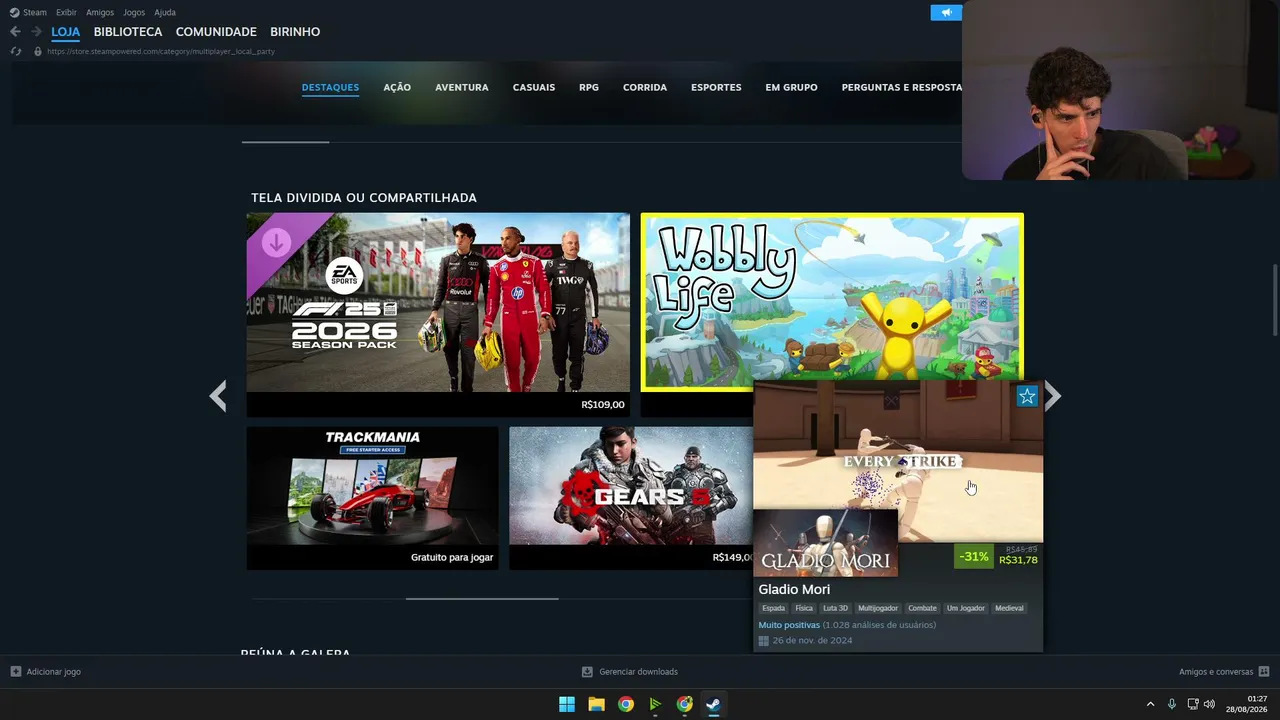Open the Amigos e conversas chat icon
The image size is (1280, 720).
(x=1264, y=672)
